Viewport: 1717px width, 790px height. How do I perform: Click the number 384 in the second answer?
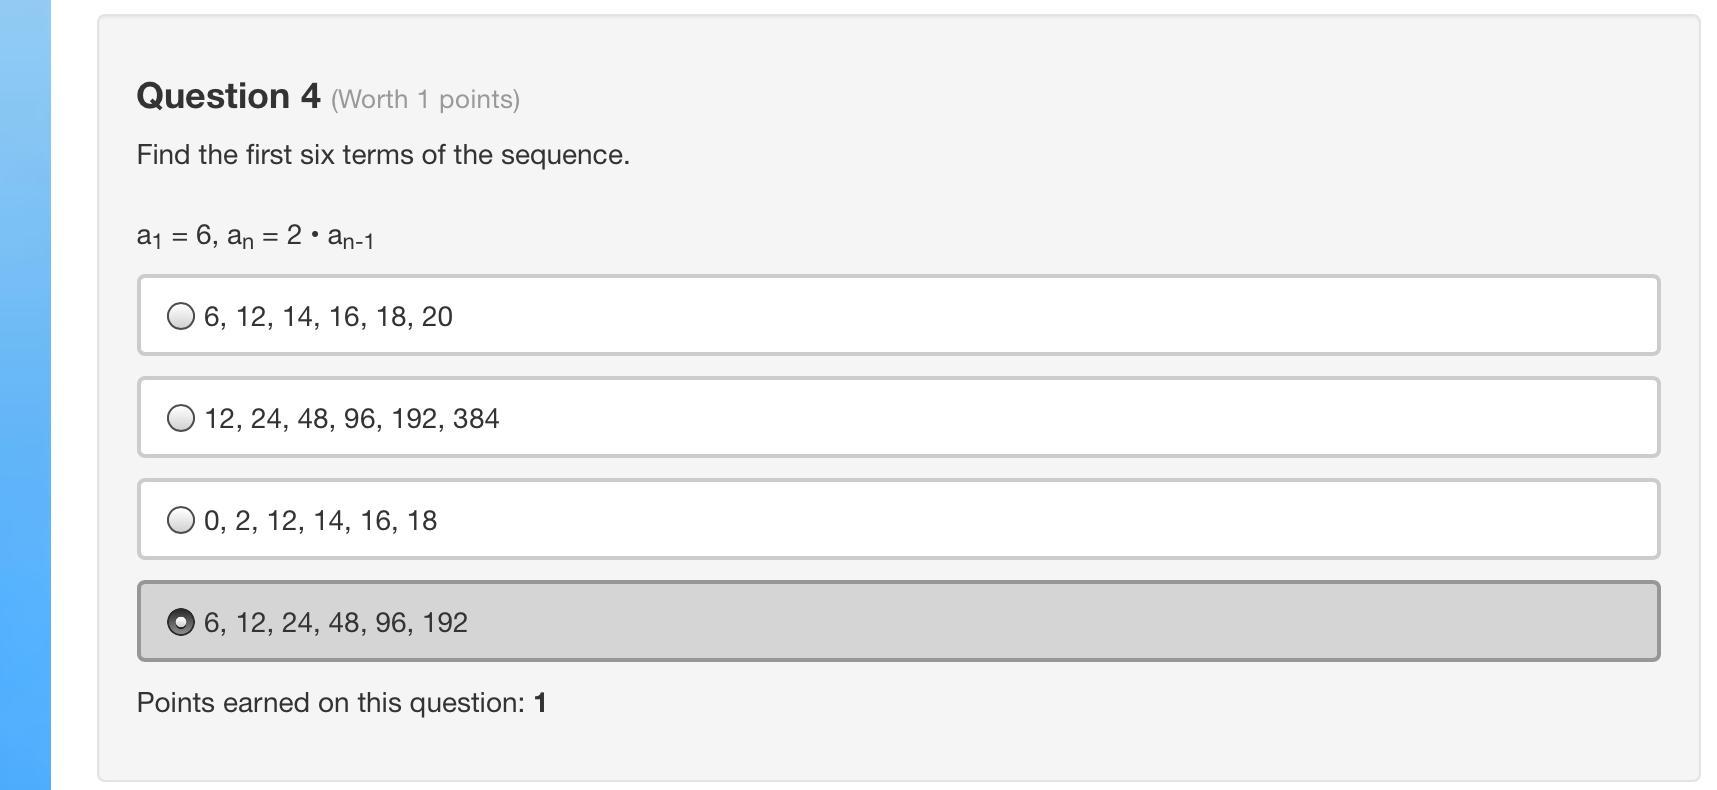coord(476,419)
